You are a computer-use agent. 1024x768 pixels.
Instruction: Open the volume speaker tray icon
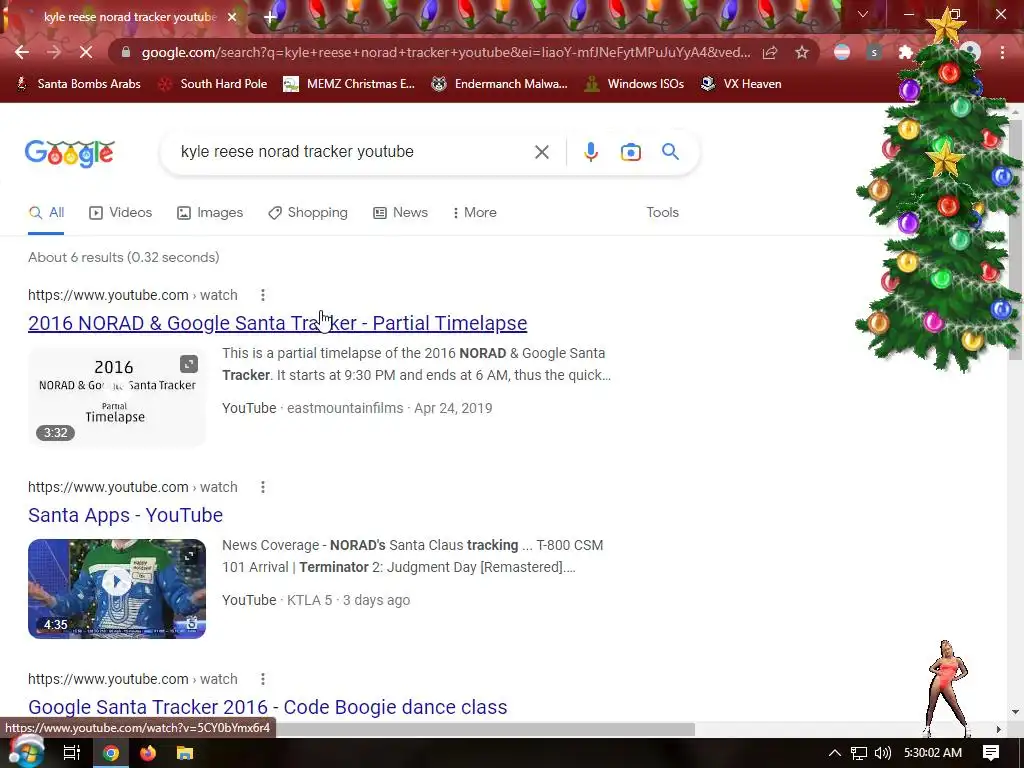point(883,753)
